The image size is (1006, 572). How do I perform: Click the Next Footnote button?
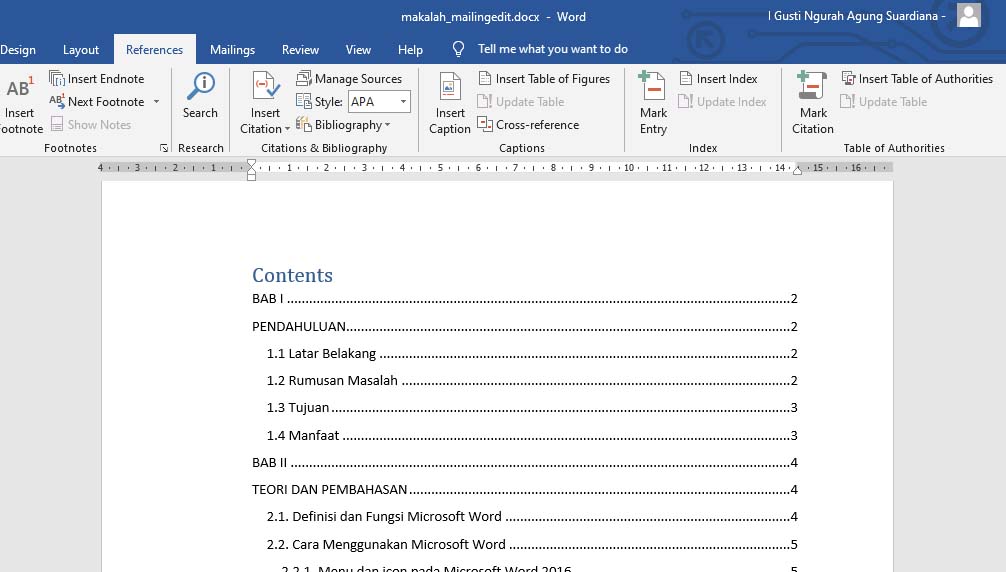97,102
